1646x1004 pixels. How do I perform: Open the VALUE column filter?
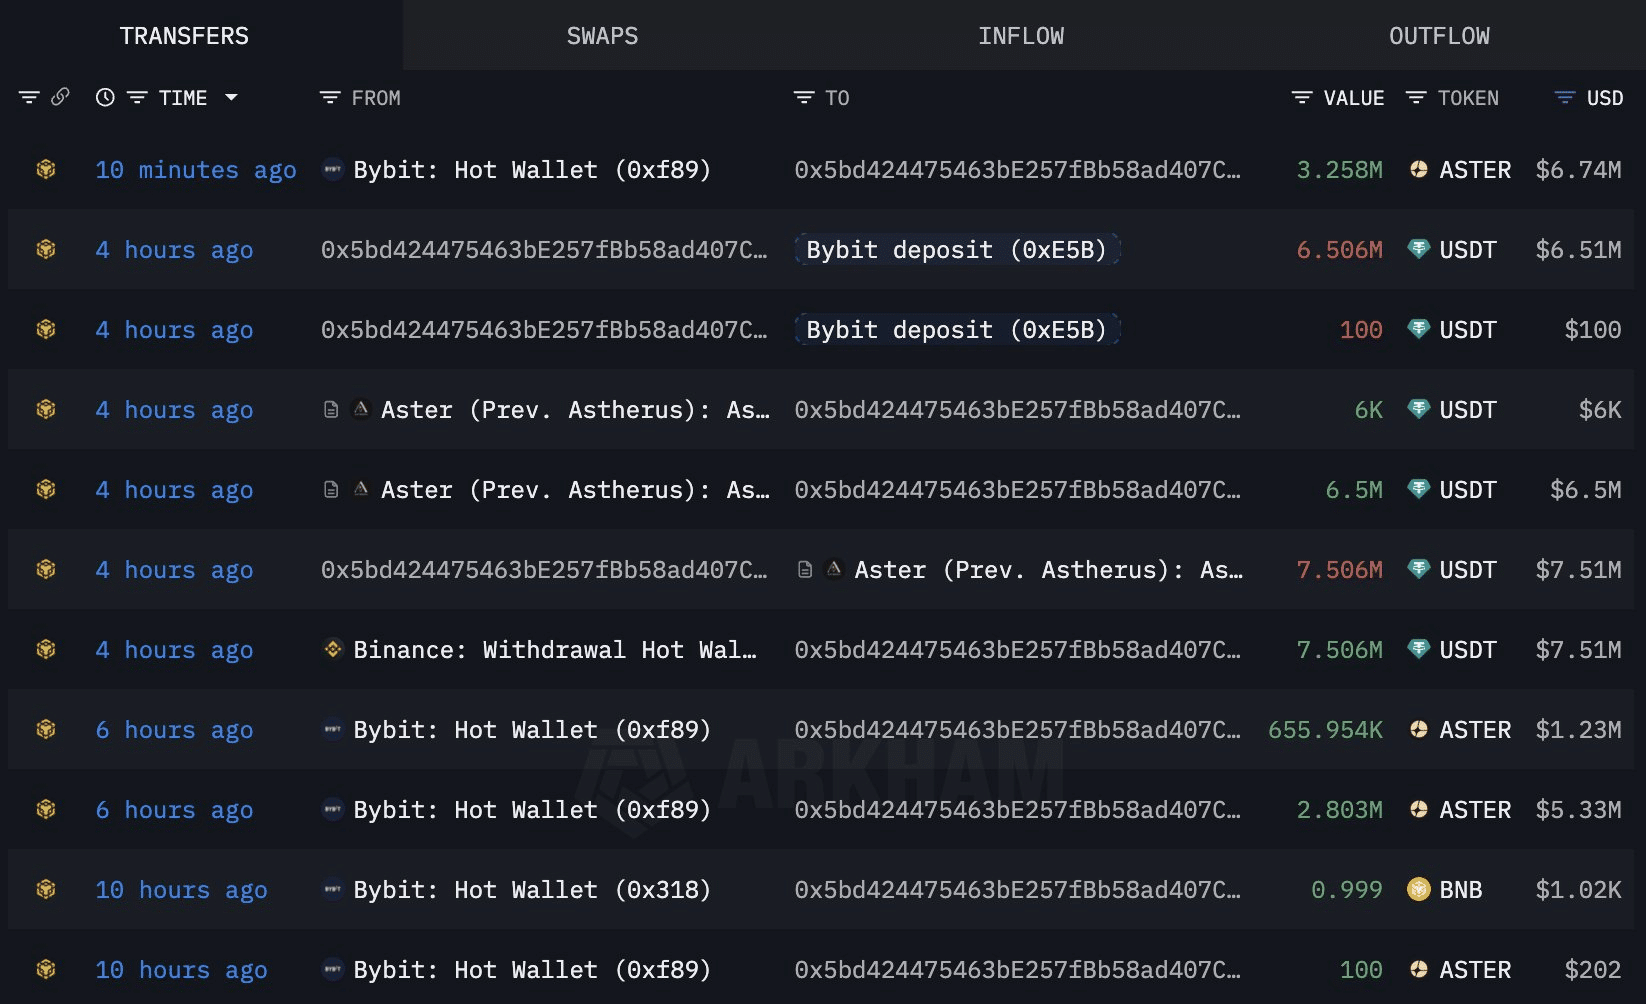pyautogui.click(x=1302, y=97)
